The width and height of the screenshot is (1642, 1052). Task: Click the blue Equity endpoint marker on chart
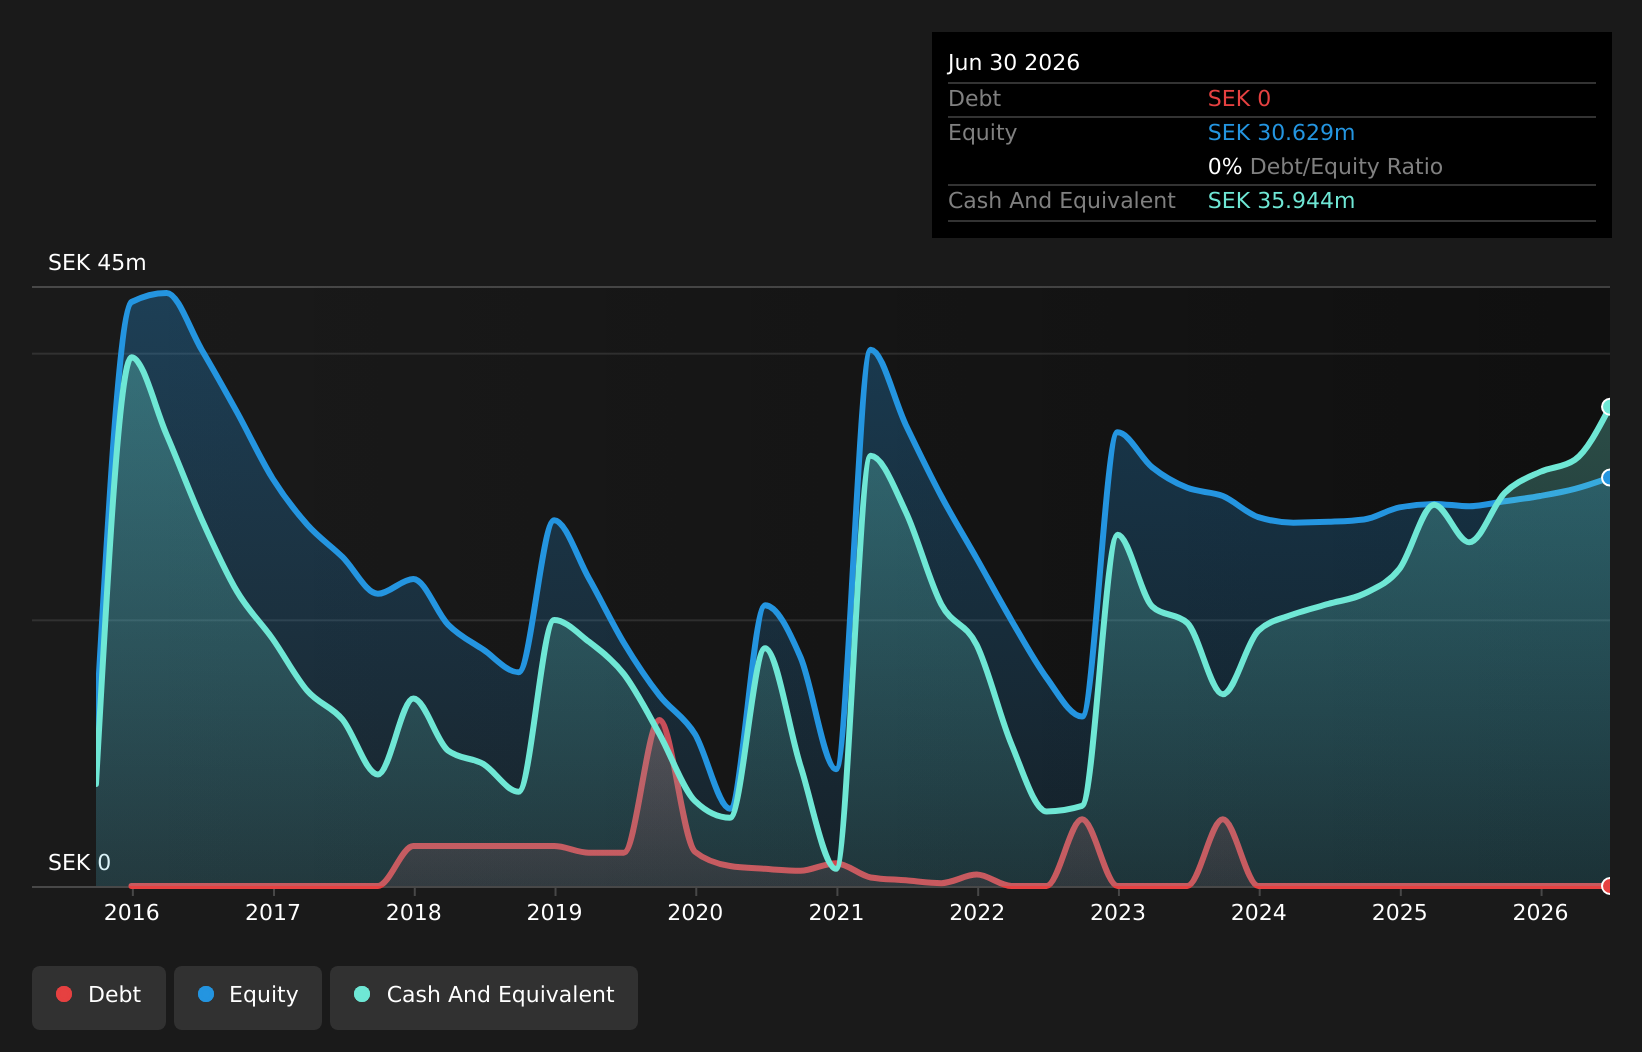(x=1609, y=478)
